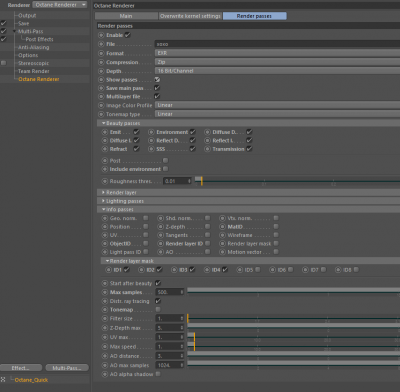This screenshot has height=392, width=400.
Task: Collapse the Beauty passes section
Action: pyautogui.click(x=104, y=123)
